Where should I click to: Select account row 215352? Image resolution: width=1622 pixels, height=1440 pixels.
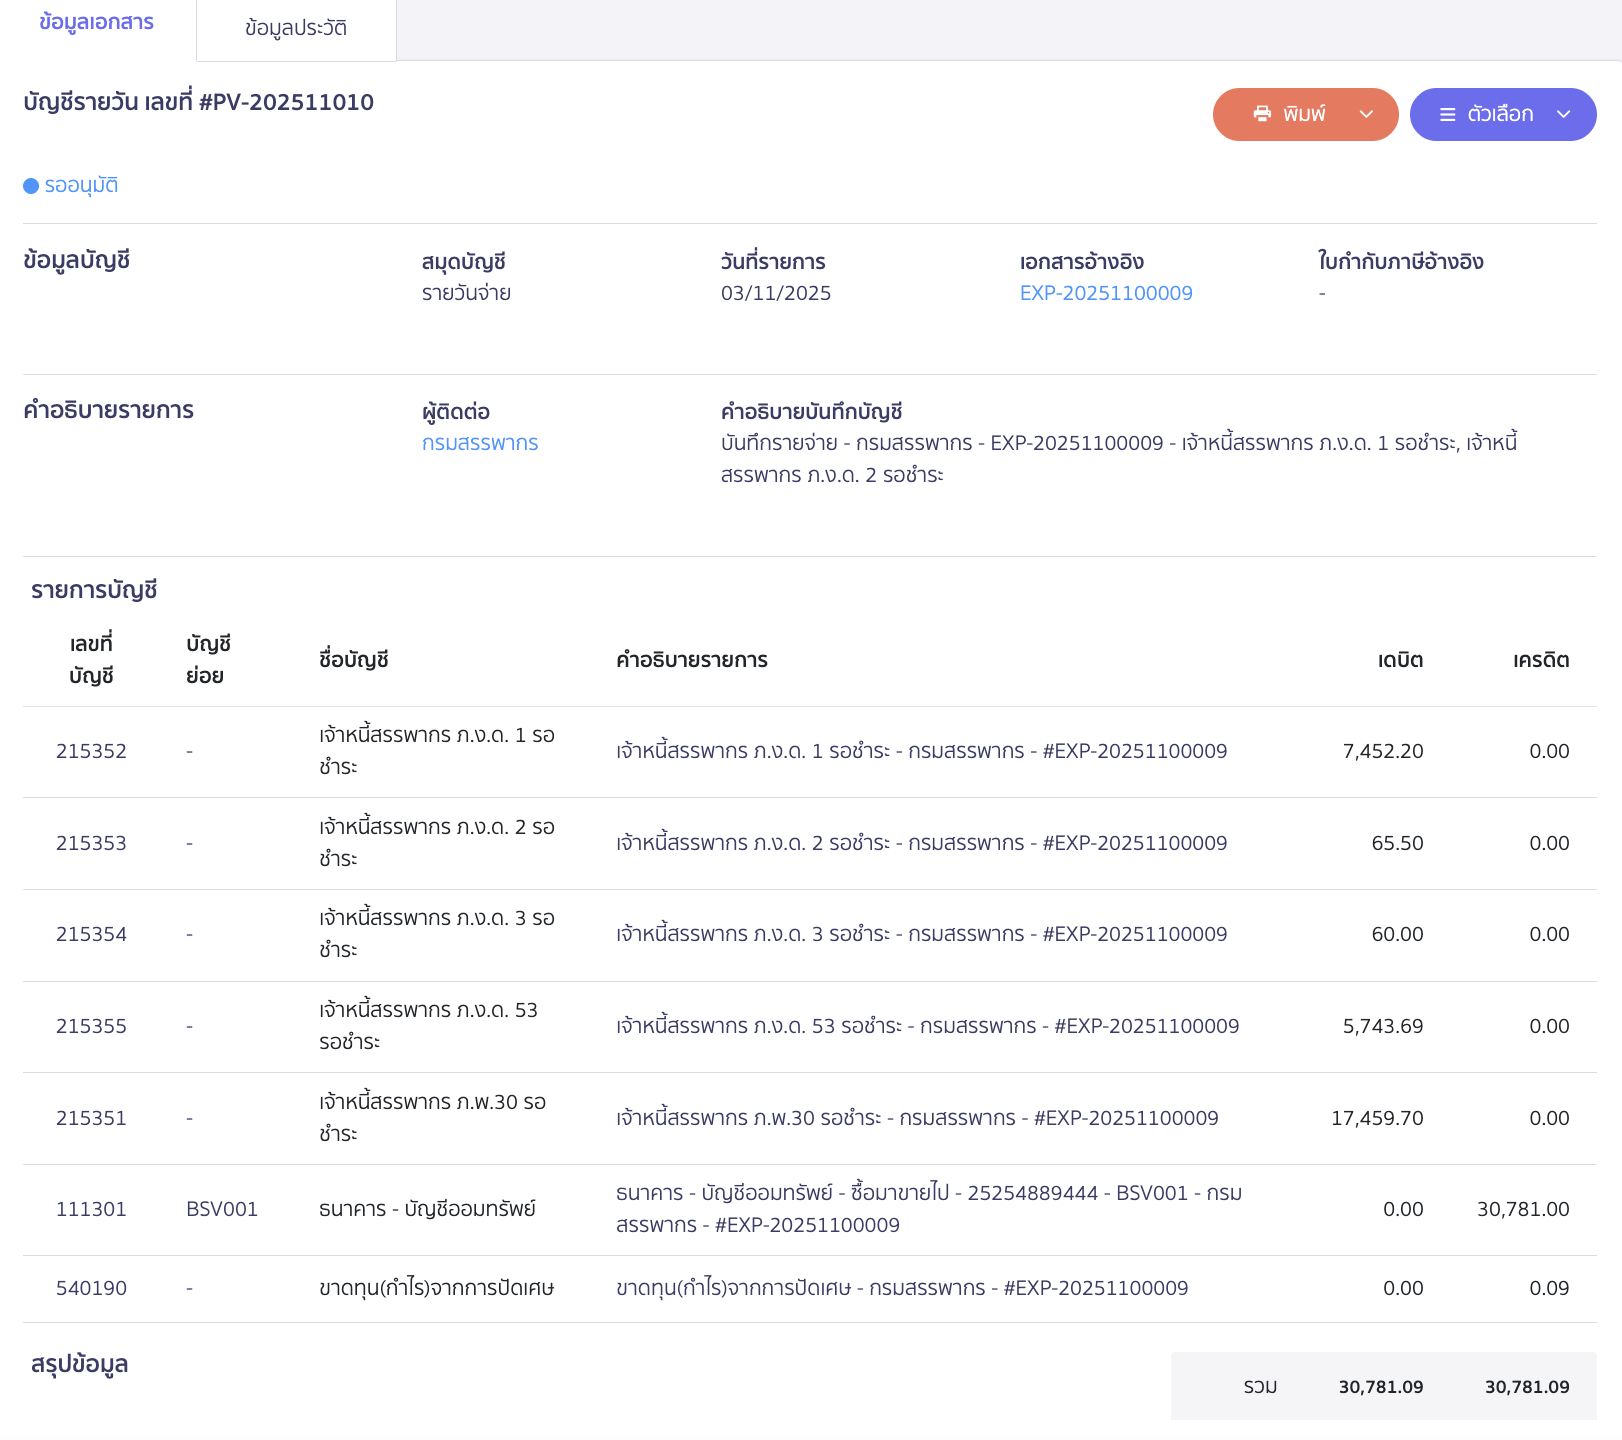[x=91, y=751]
